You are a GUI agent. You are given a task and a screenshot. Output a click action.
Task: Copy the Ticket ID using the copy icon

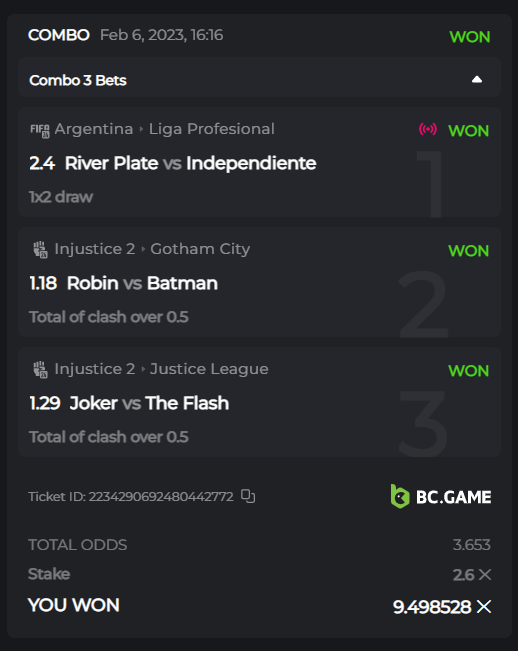248,496
